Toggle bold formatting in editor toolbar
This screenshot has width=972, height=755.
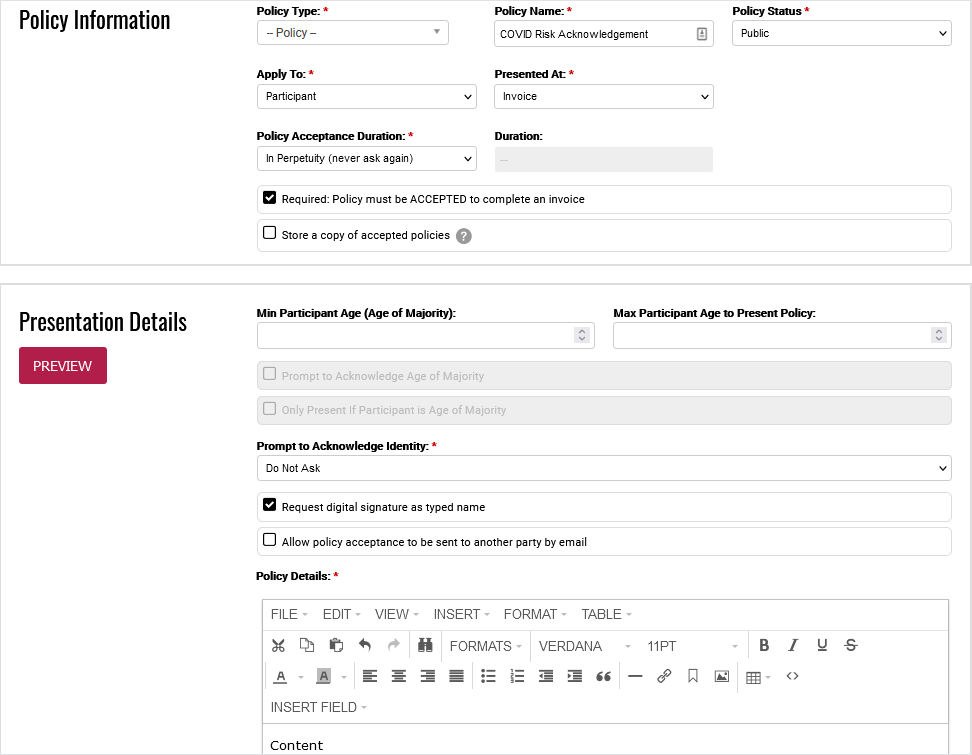[764, 646]
